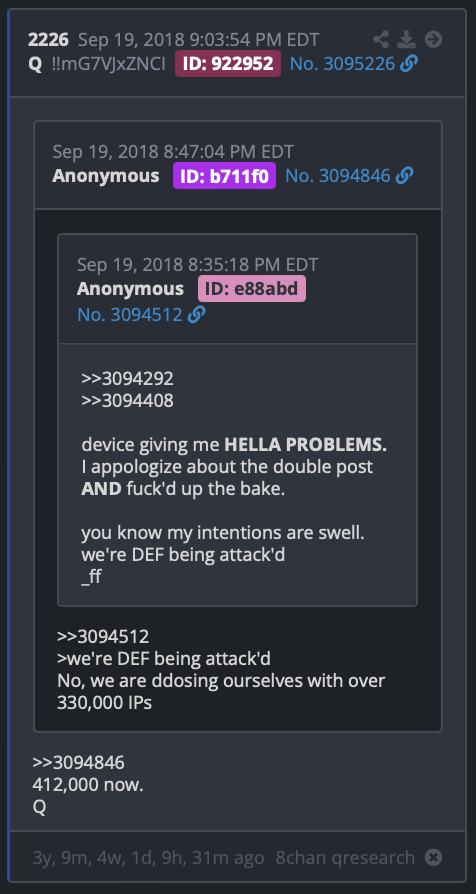Follow the >>3094408 reply reference

127,401
